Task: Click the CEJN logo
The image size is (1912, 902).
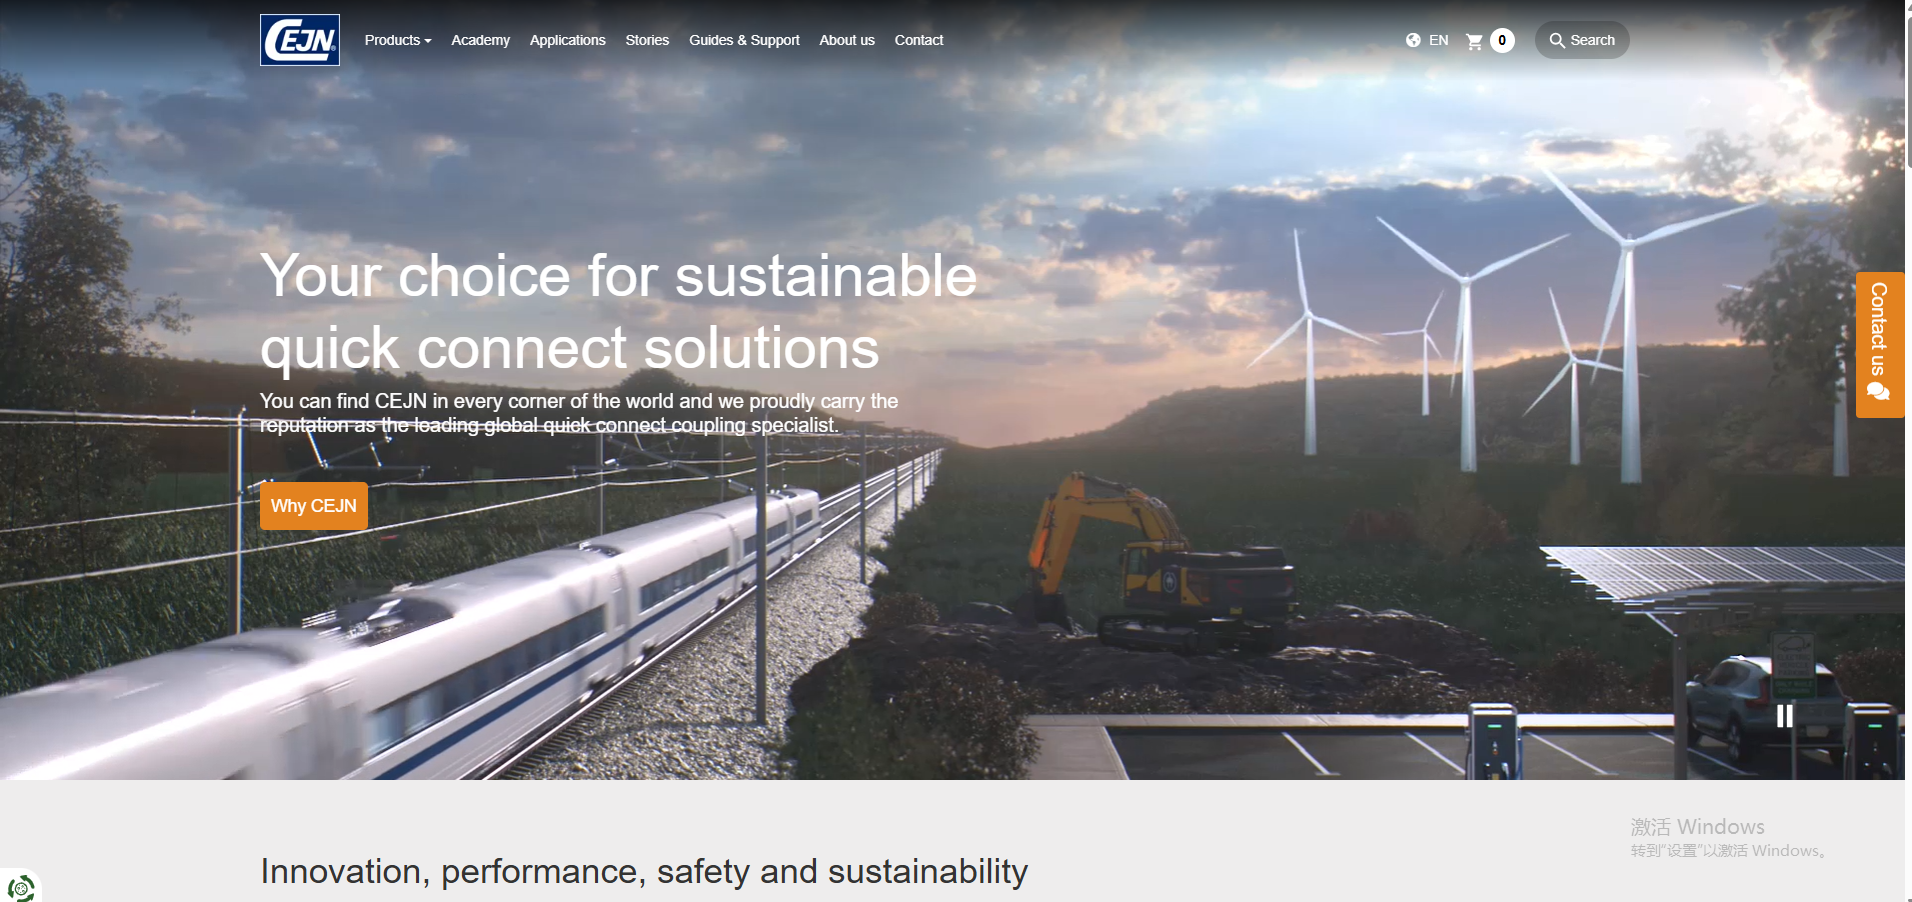Action: pos(300,40)
